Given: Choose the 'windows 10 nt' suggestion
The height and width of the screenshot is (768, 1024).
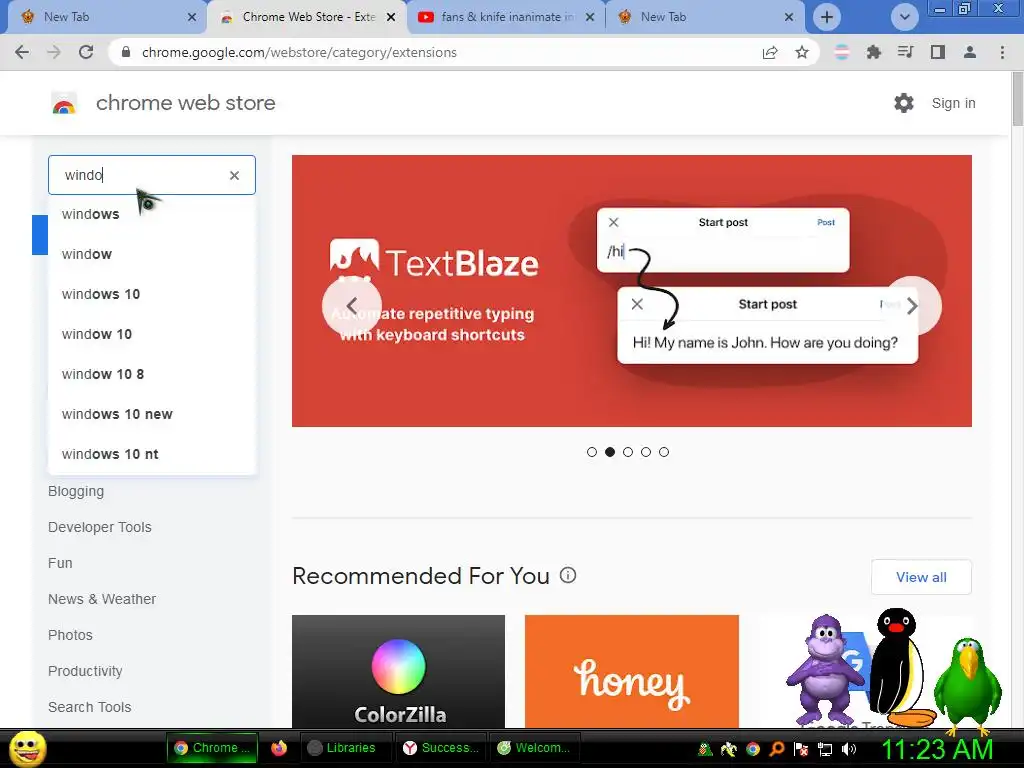Looking at the screenshot, I should coord(152,454).
